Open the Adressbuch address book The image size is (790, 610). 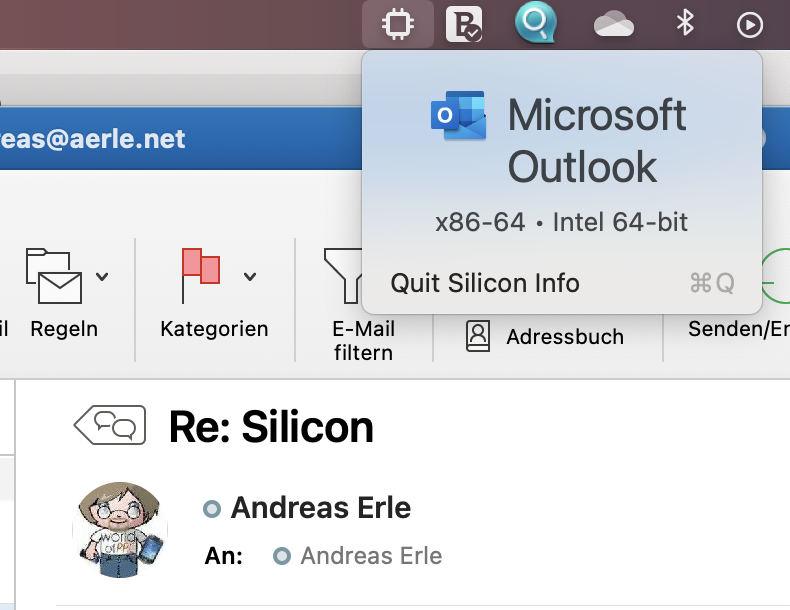[x=545, y=337]
